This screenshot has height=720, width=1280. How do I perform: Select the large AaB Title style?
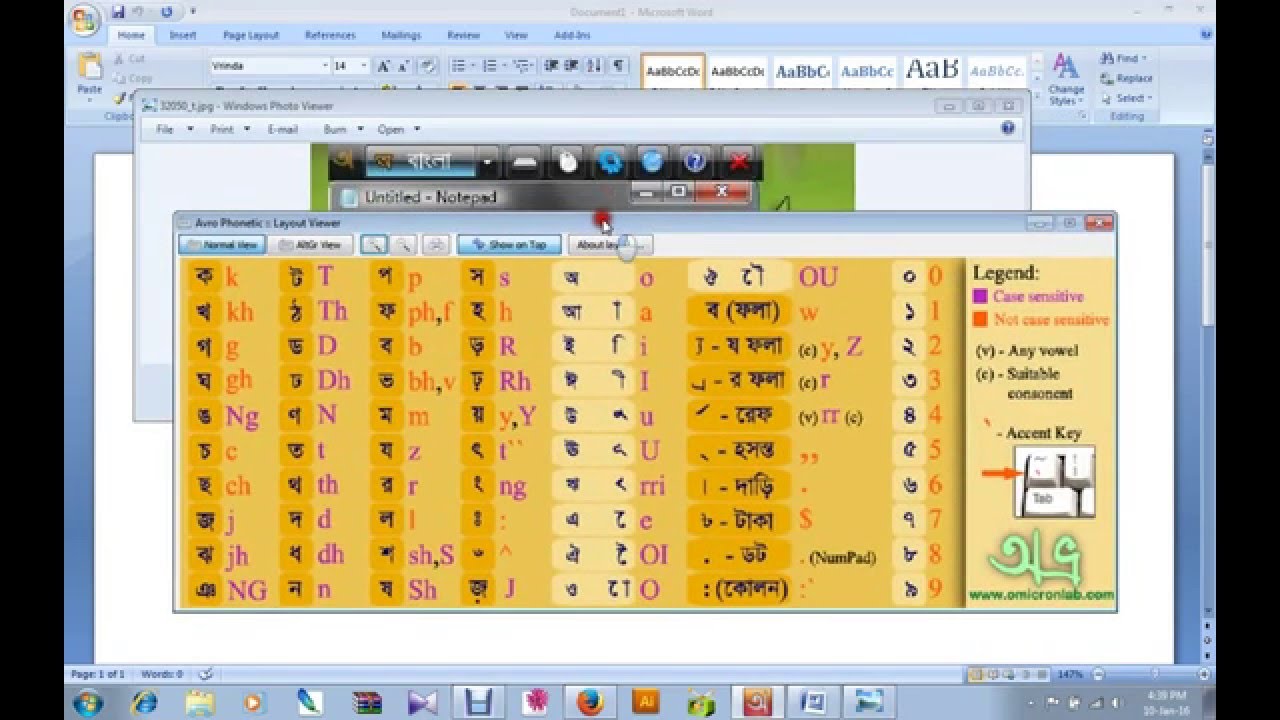tap(931, 72)
